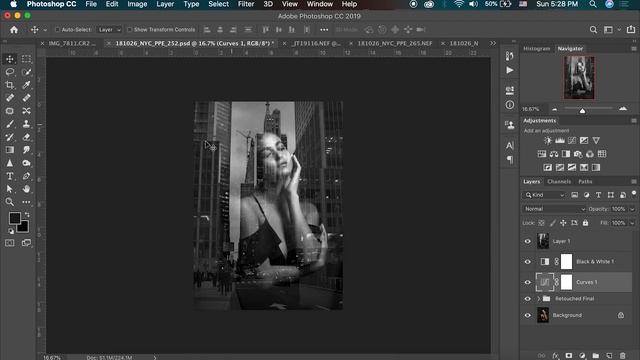Screen dimensions: 640x360
Task: Open the Play actions panel icon
Action: tap(510, 70)
